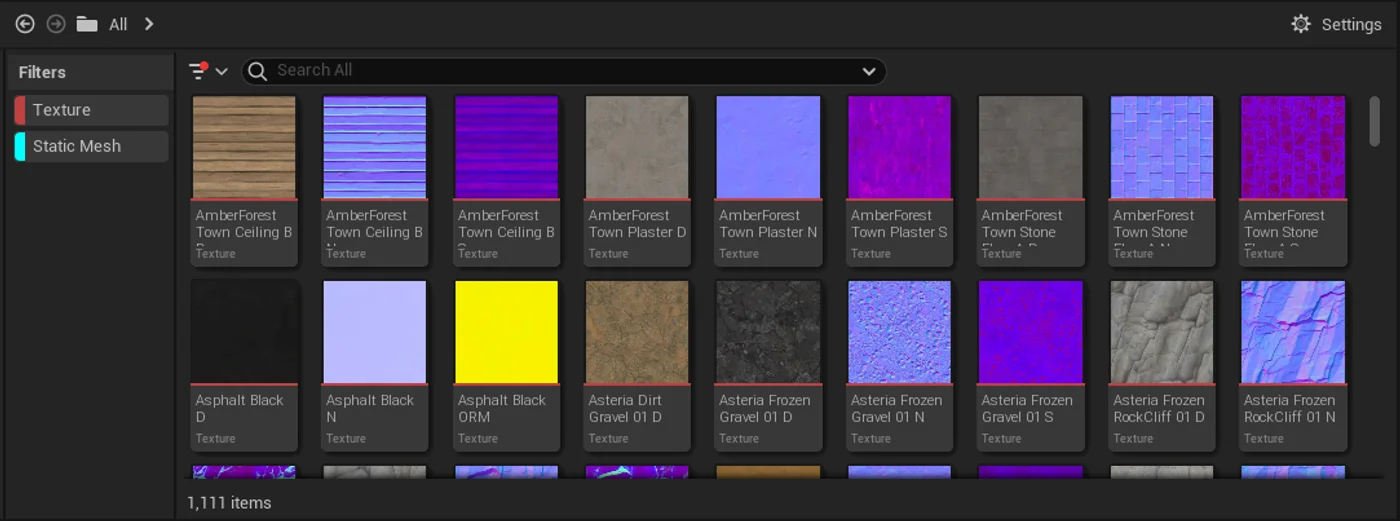This screenshot has height=521, width=1400.
Task: Select the AmberForest Town Plaster D texture
Action: pos(637,180)
